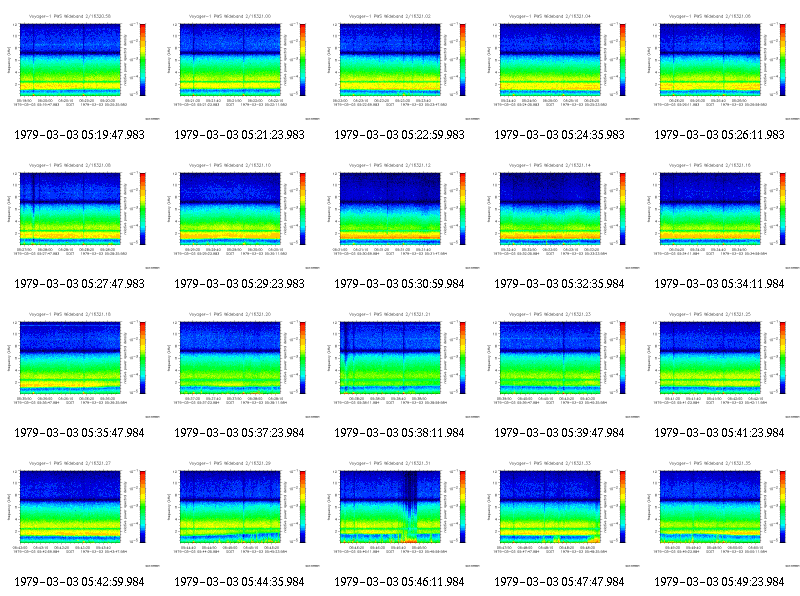Click the caption 1979-03-03 05:44:35.984
800x596 pixels.
[239, 582]
